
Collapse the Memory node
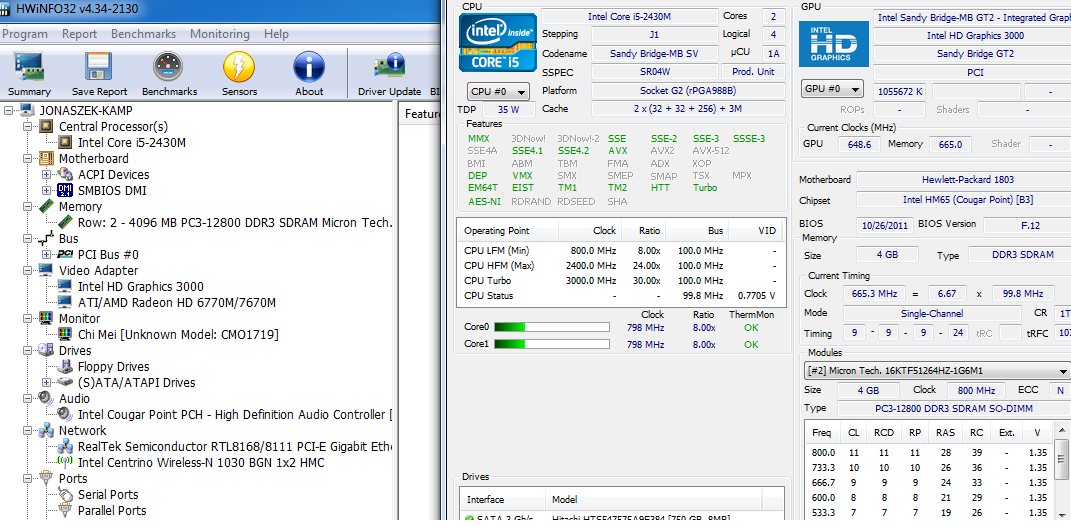[x=28, y=206]
